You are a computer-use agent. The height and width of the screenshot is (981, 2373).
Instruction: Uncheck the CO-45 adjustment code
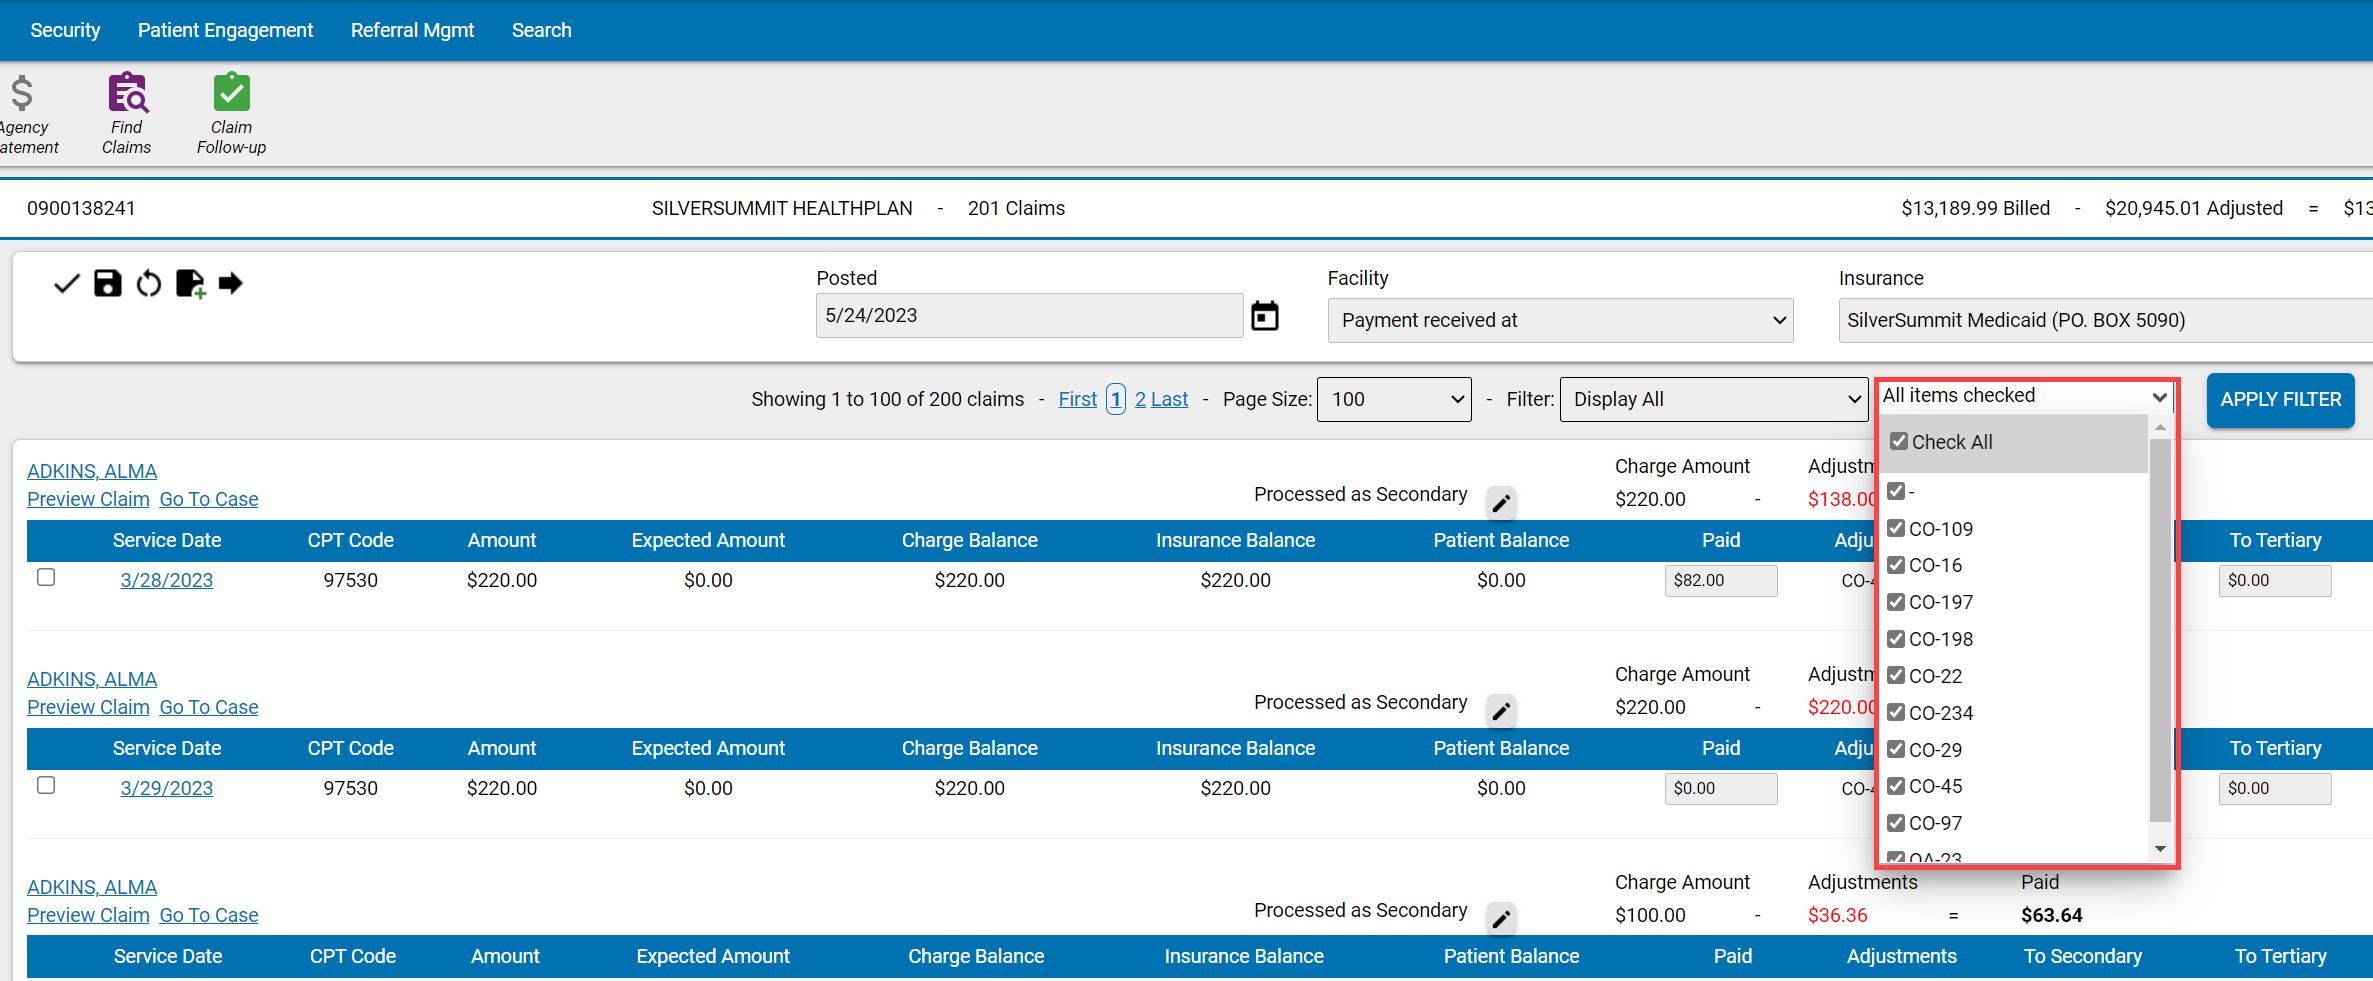(1896, 786)
